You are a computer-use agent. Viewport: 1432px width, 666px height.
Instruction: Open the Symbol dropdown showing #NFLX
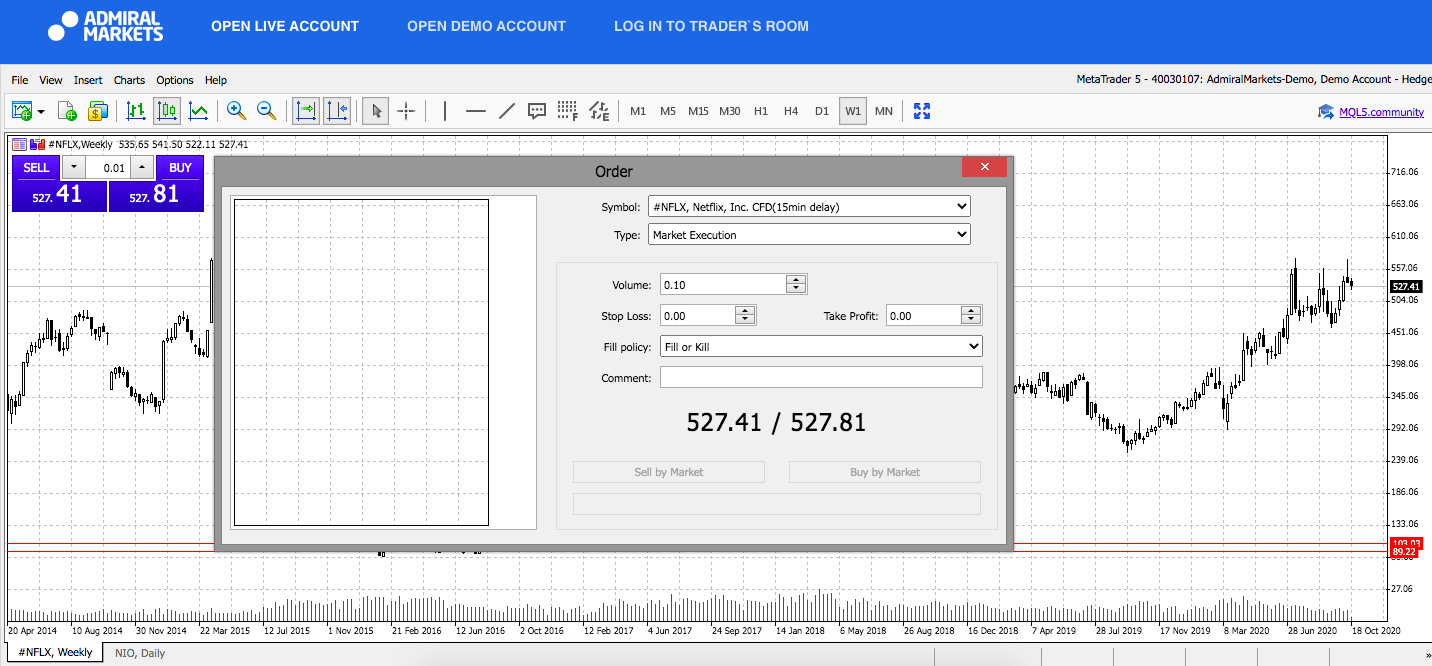809,207
